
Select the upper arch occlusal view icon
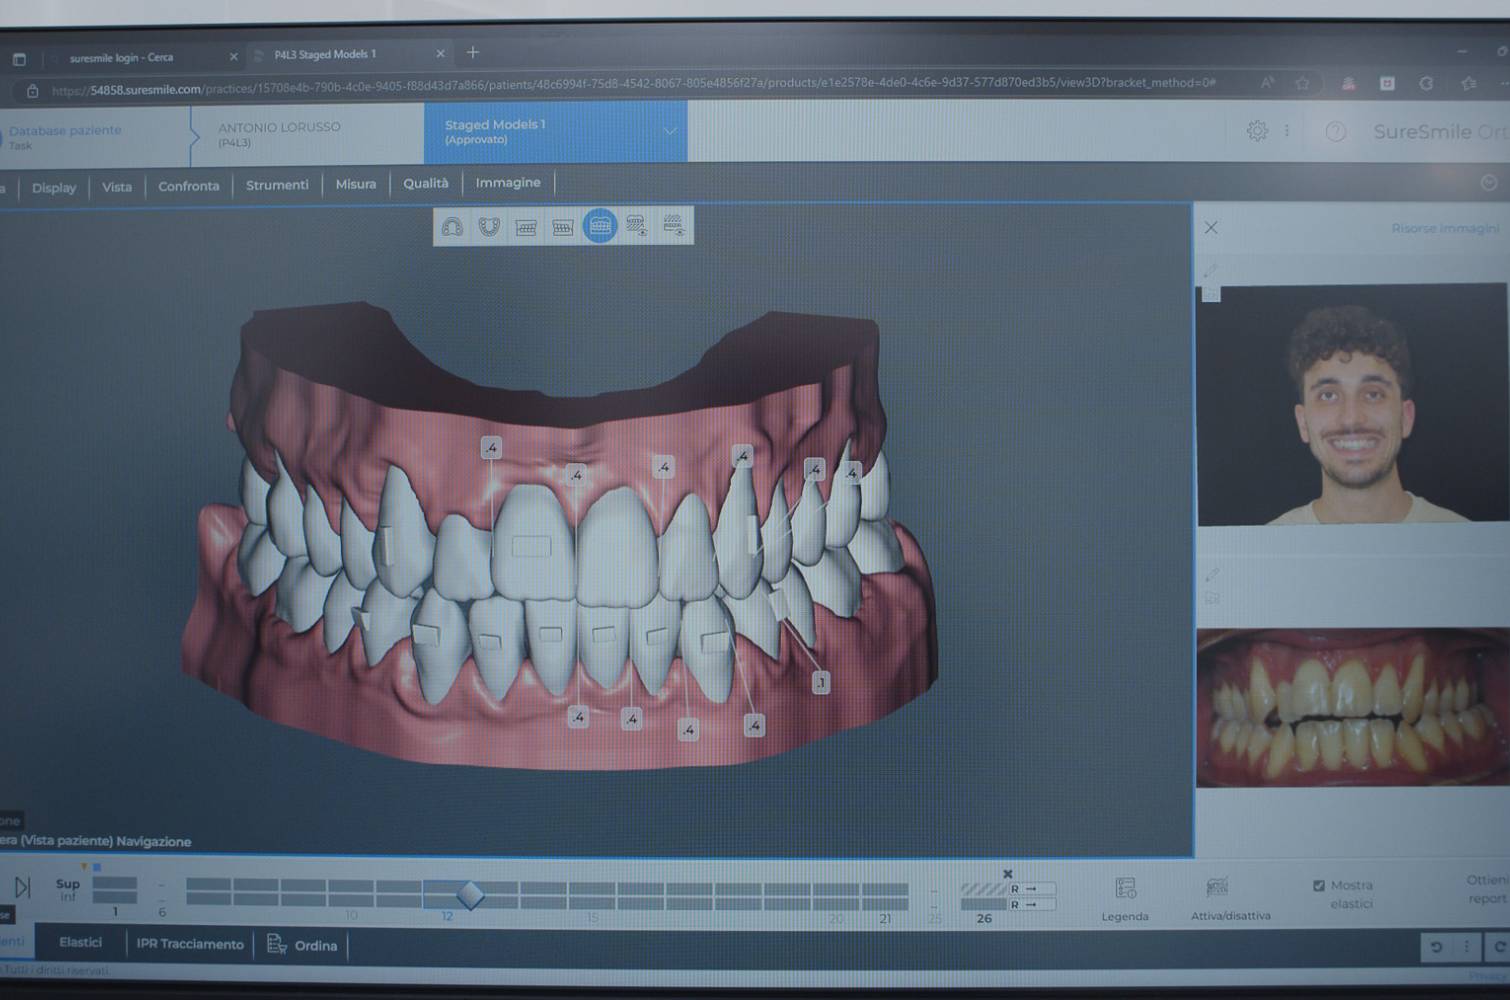(x=452, y=227)
